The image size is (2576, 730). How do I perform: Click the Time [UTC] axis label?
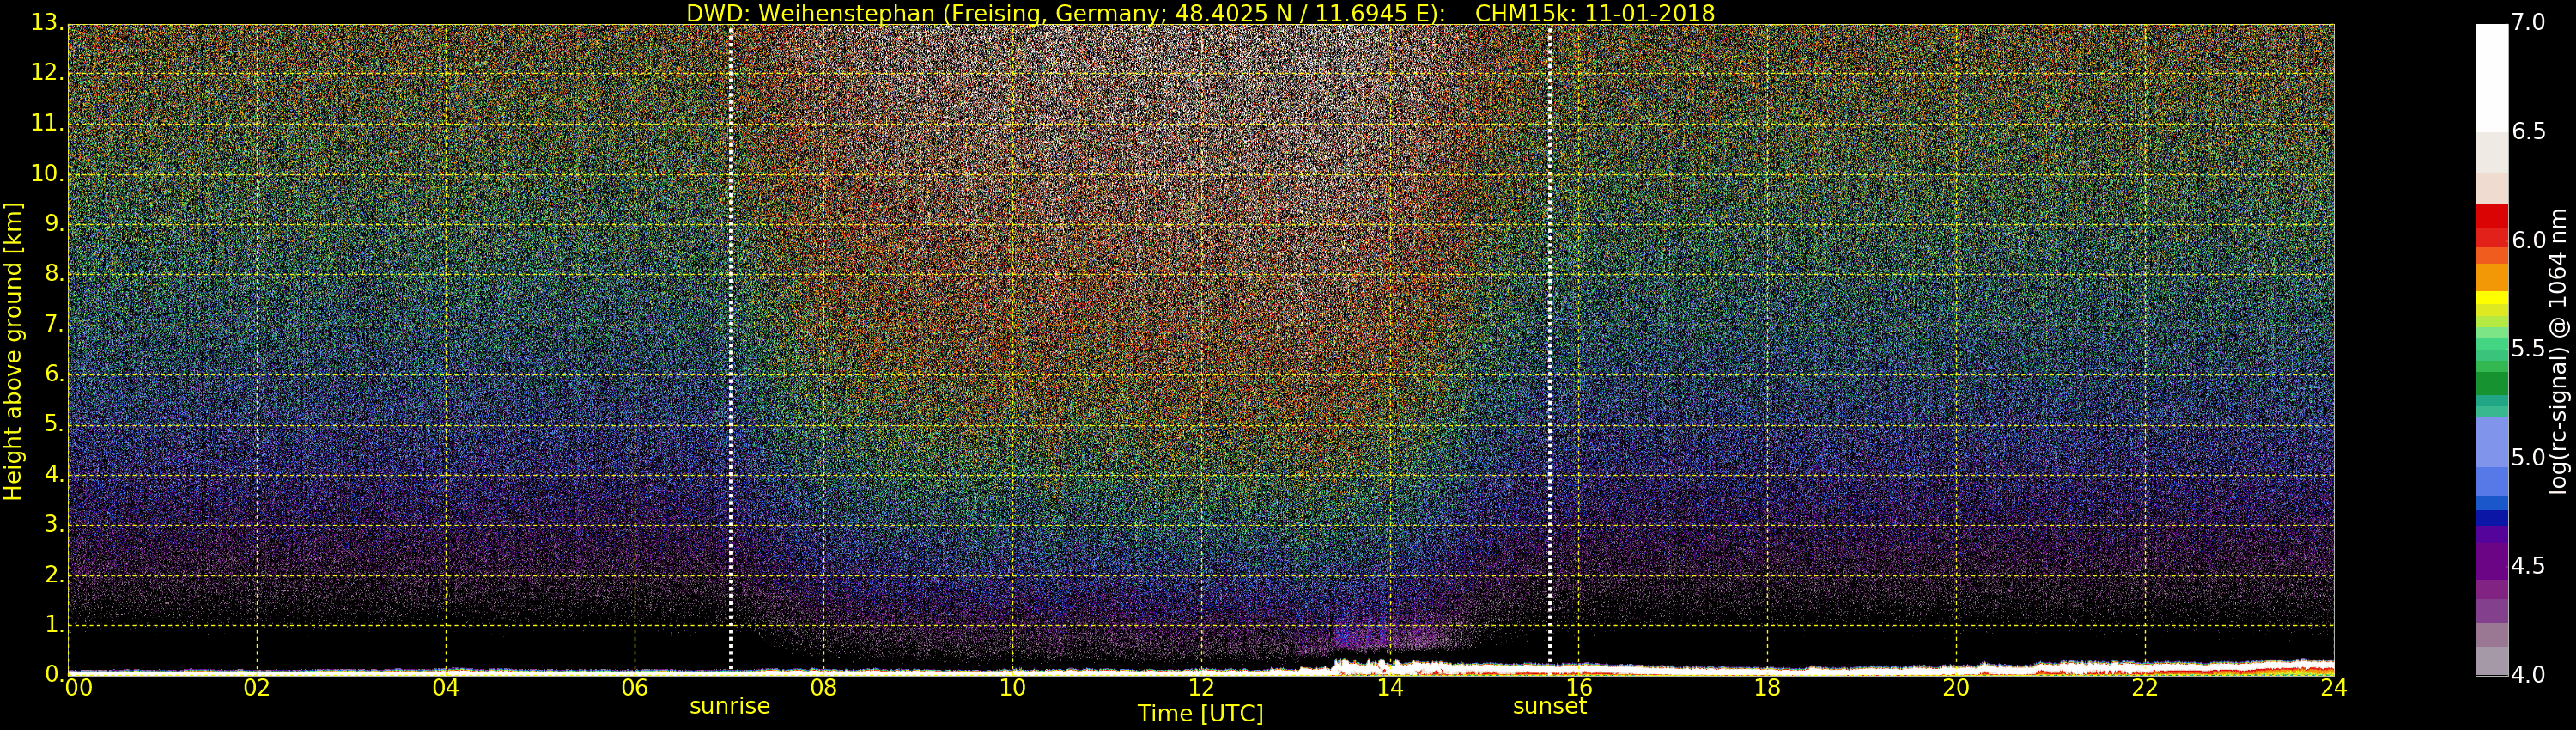pyautogui.click(x=1200, y=714)
